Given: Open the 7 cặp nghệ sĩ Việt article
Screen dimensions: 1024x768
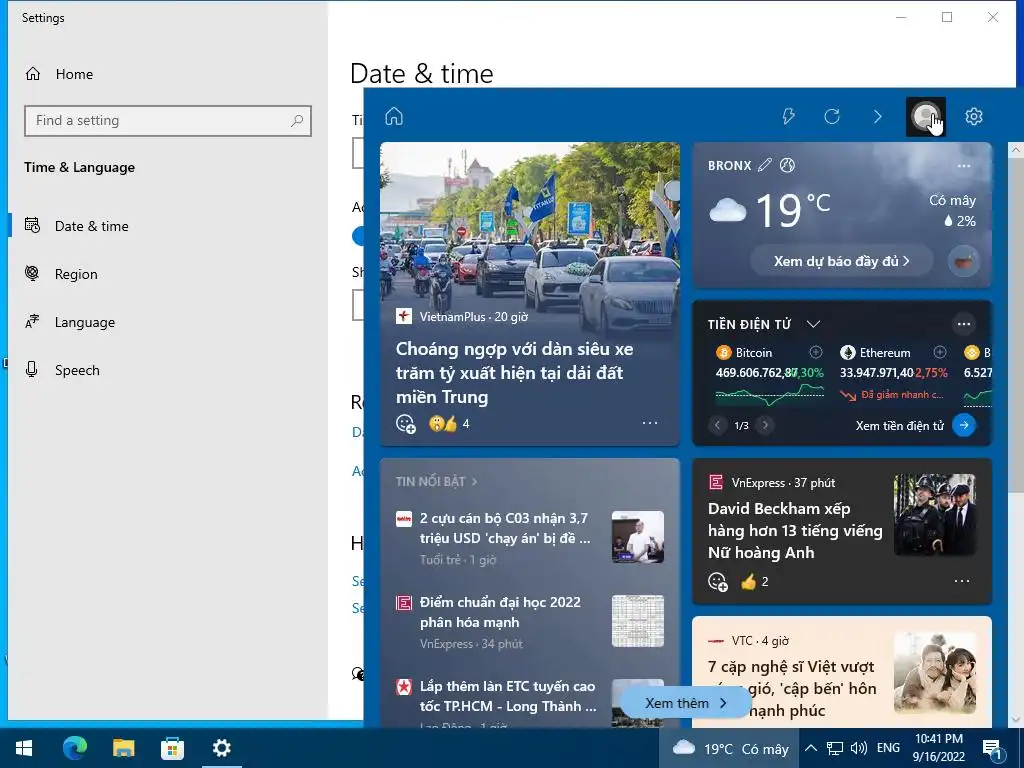Looking at the screenshot, I should point(792,688).
